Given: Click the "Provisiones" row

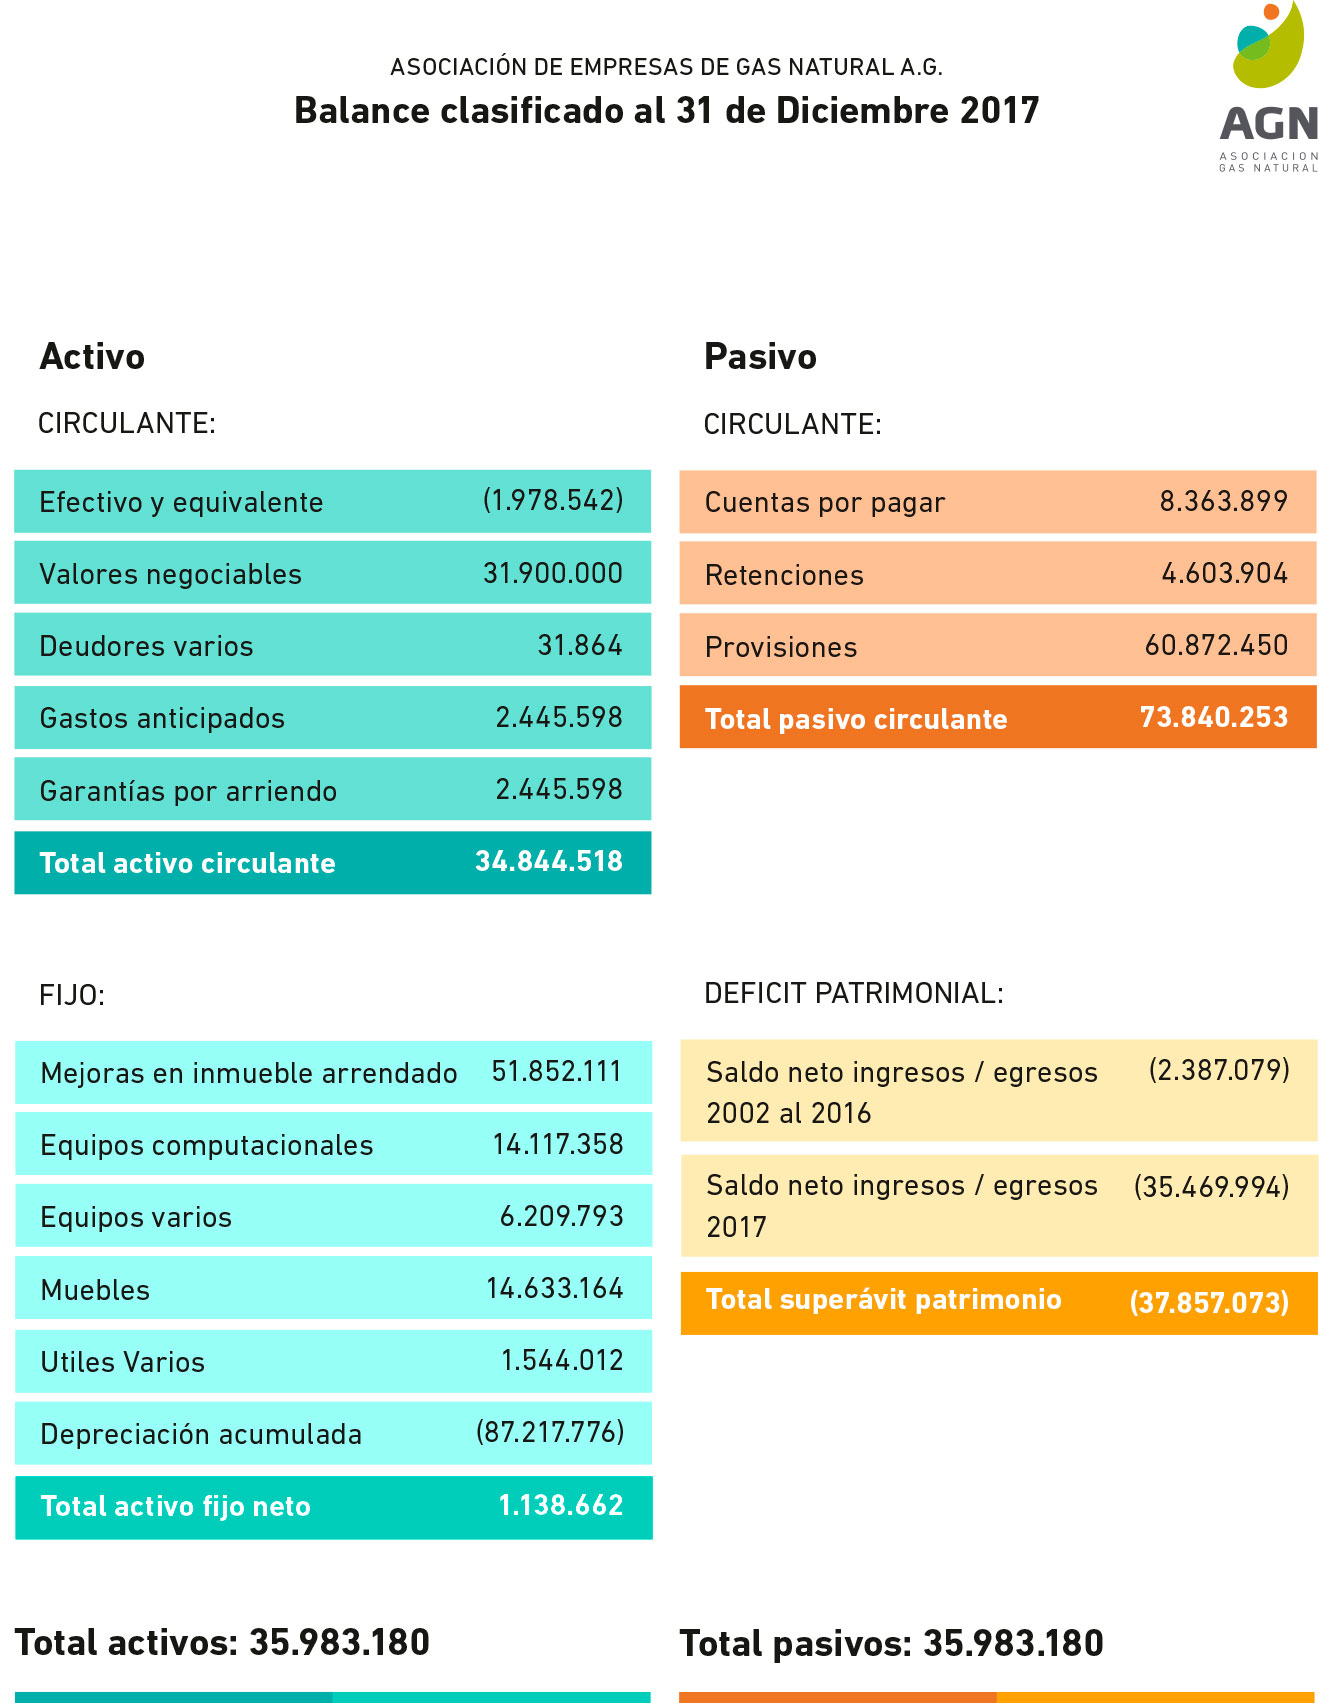Looking at the screenshot, I should pyautogui.click(x=997, y=646).
